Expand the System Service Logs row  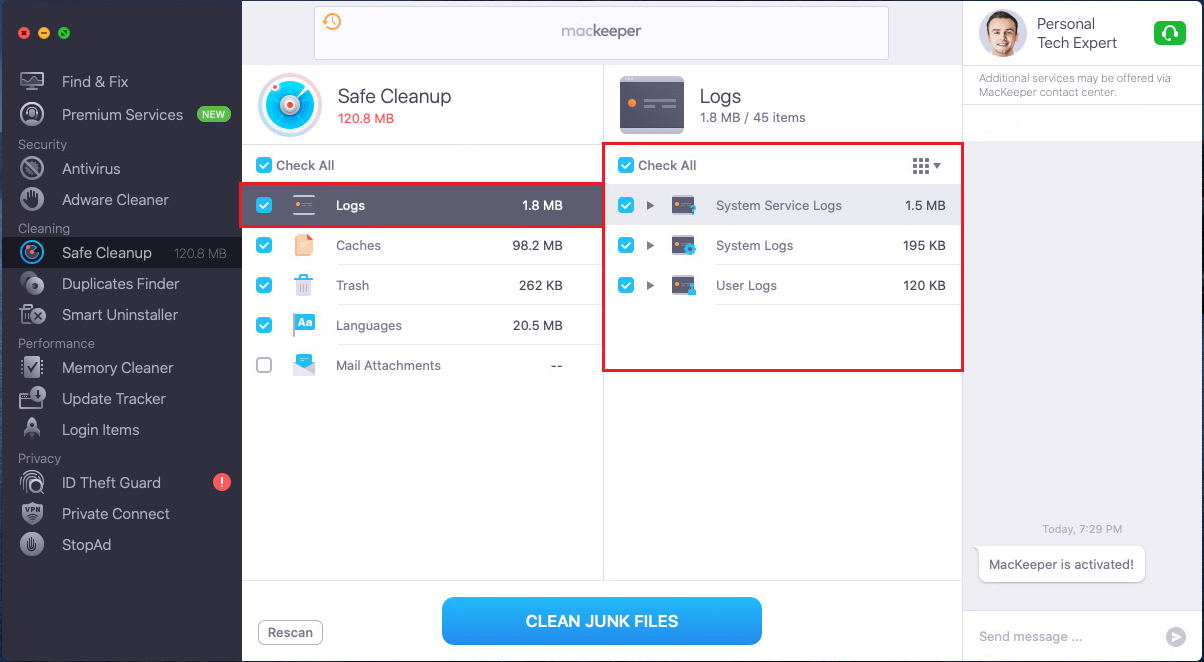tap(650, 205)
